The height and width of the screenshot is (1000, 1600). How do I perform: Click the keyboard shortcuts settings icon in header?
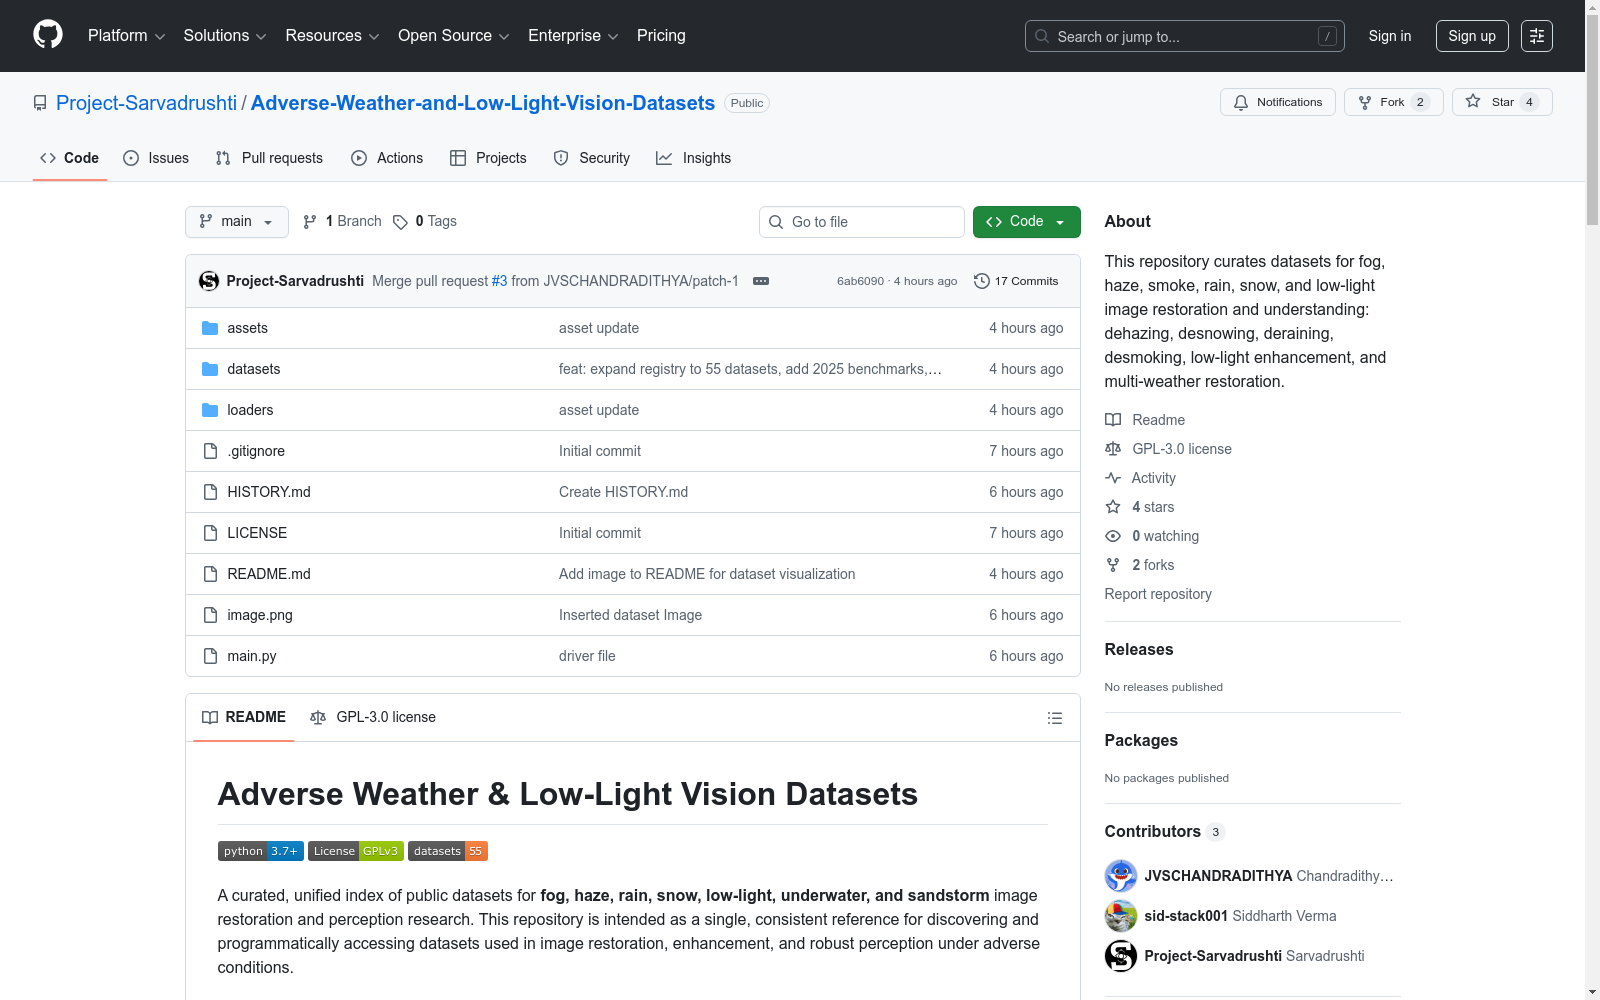pyautogui.click(x=1537, y=36)
